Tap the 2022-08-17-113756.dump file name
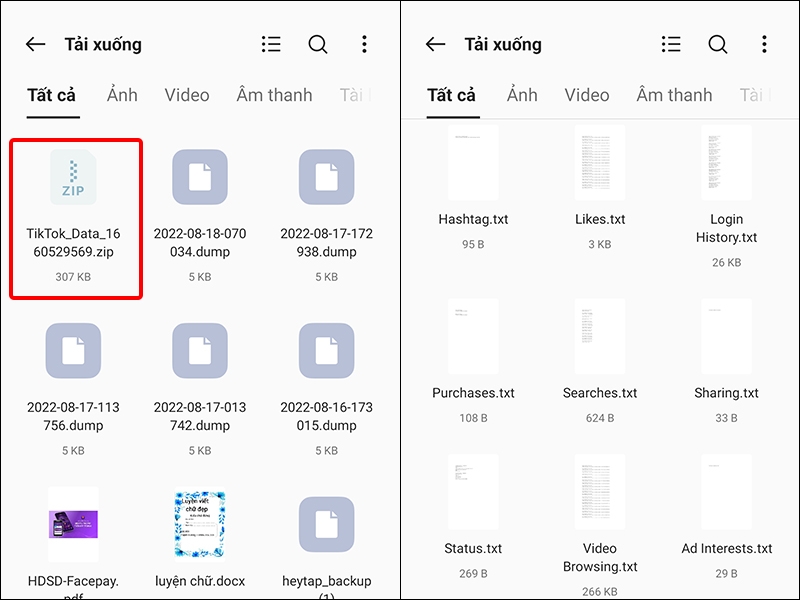The height and width of the screenshot is (600, 800). [x=73, y=416]
